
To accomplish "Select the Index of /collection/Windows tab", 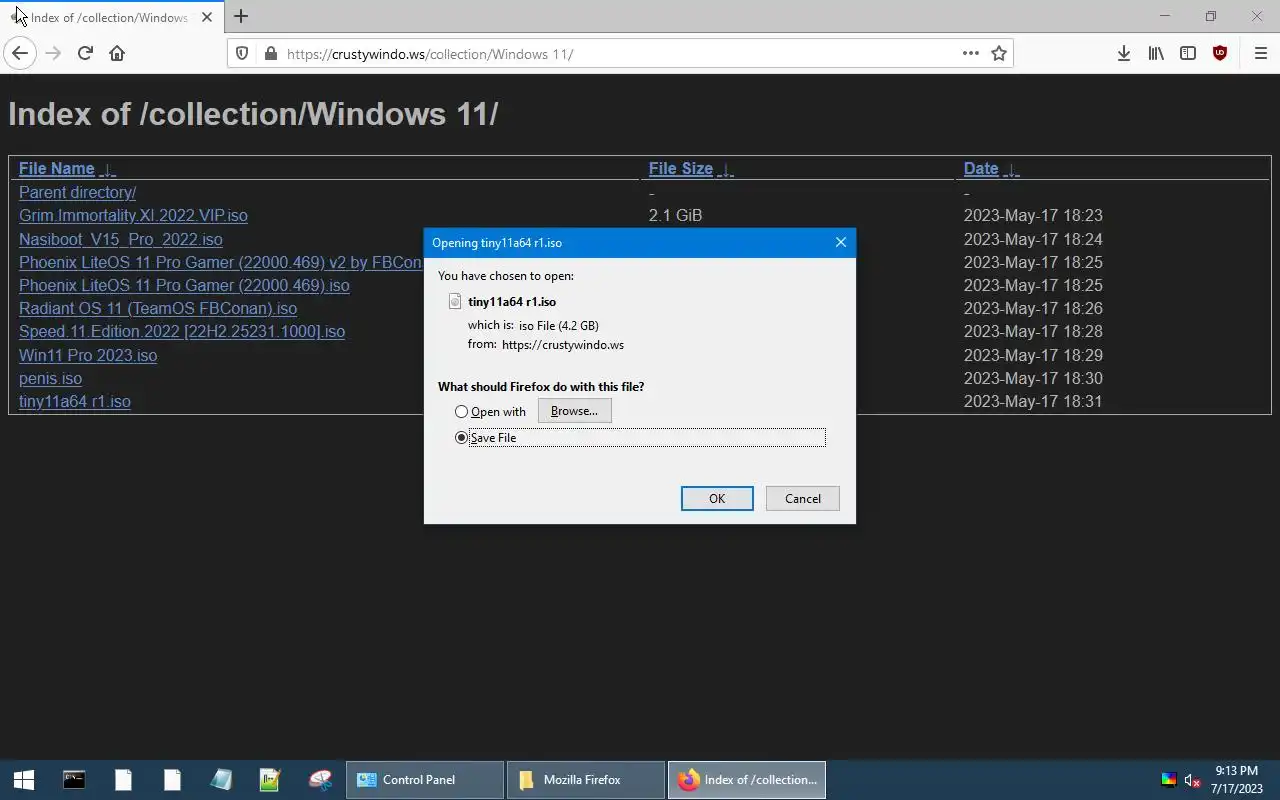I will tap(110, 17).
